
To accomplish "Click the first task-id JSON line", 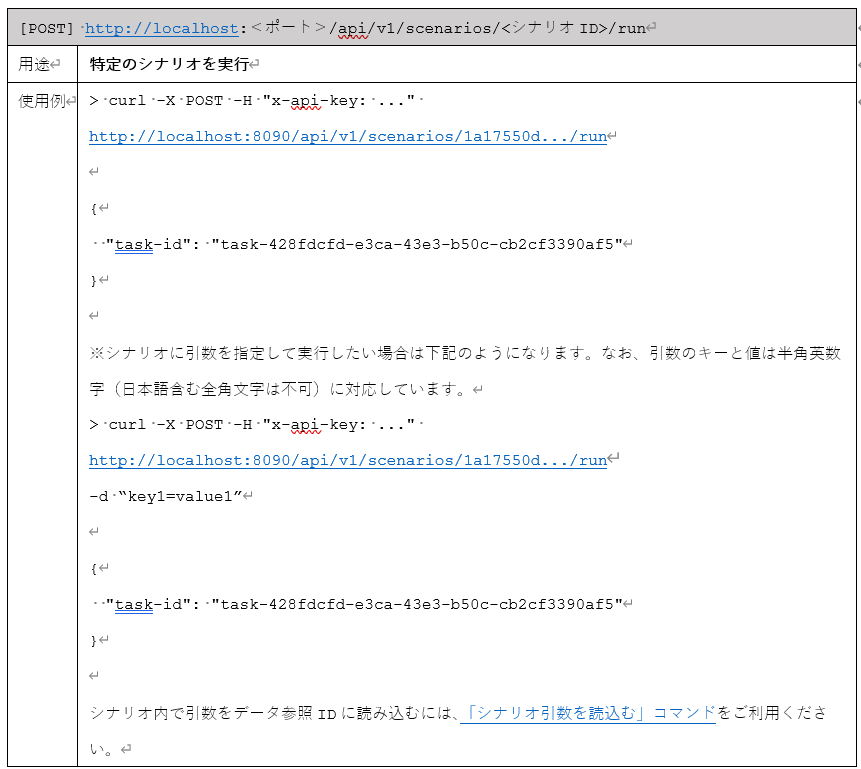I will point(365,244).
